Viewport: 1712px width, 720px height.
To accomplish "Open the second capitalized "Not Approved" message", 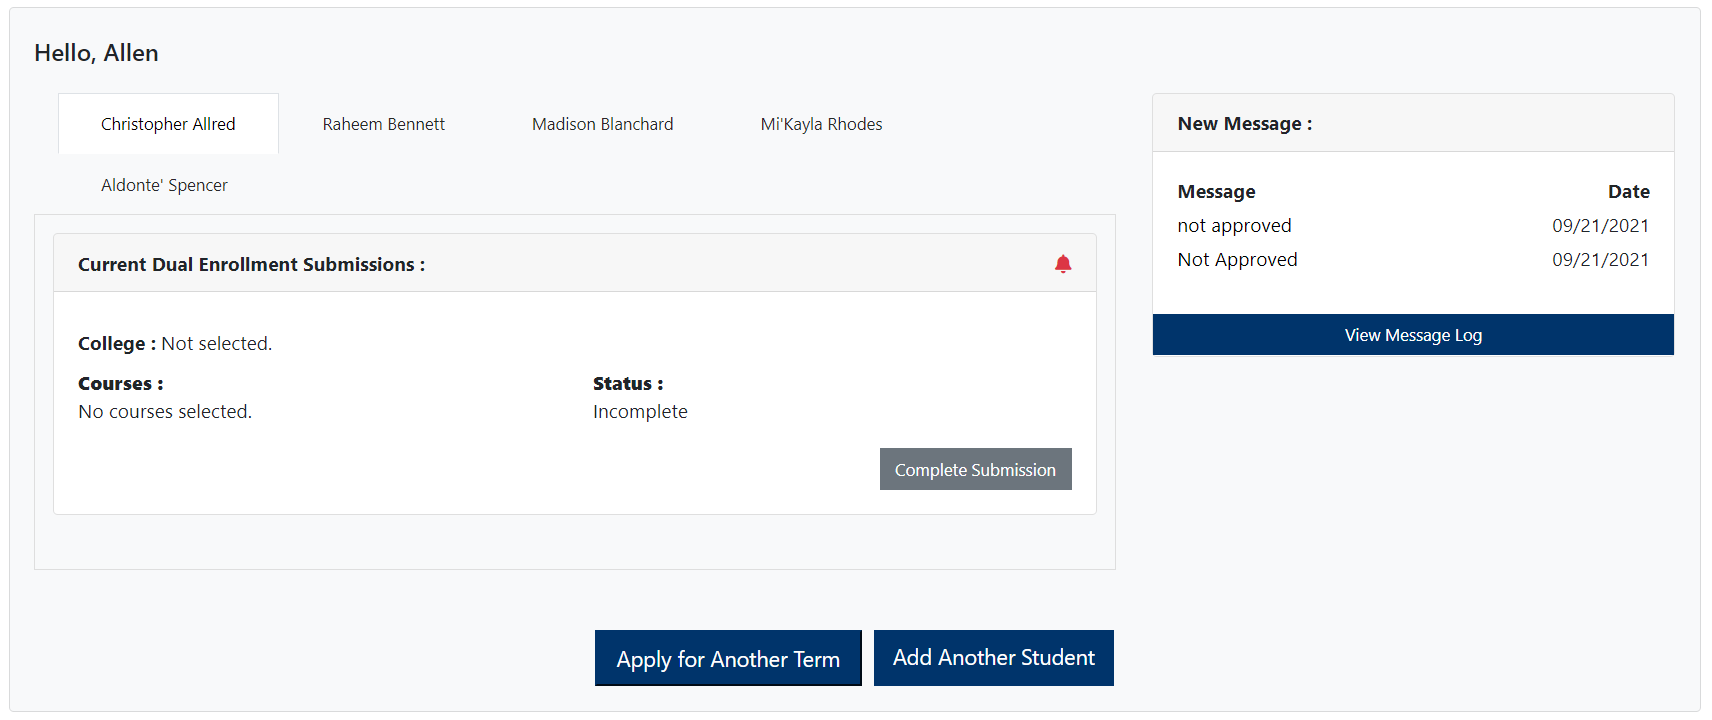I will 1237,260.
